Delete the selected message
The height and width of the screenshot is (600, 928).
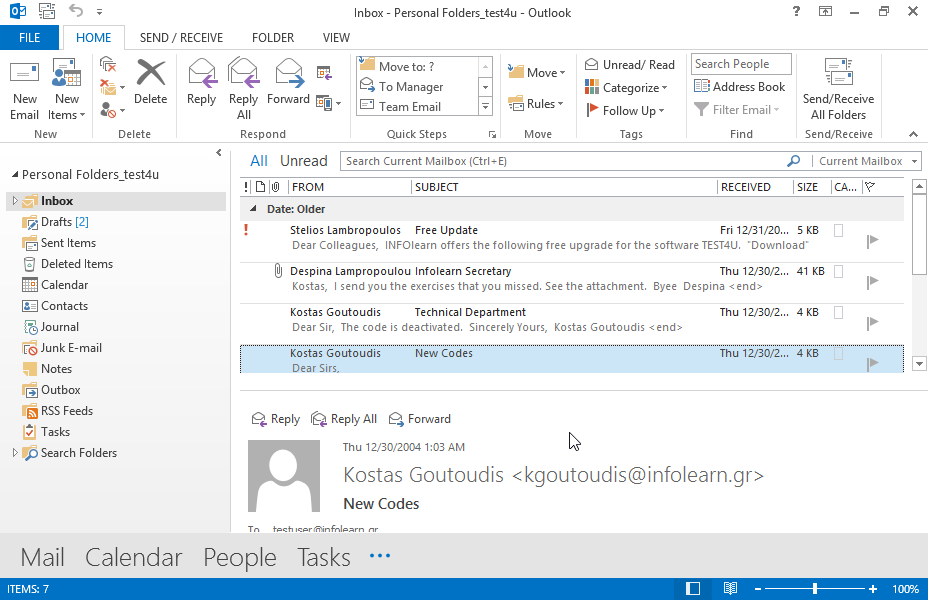(150, 82)
